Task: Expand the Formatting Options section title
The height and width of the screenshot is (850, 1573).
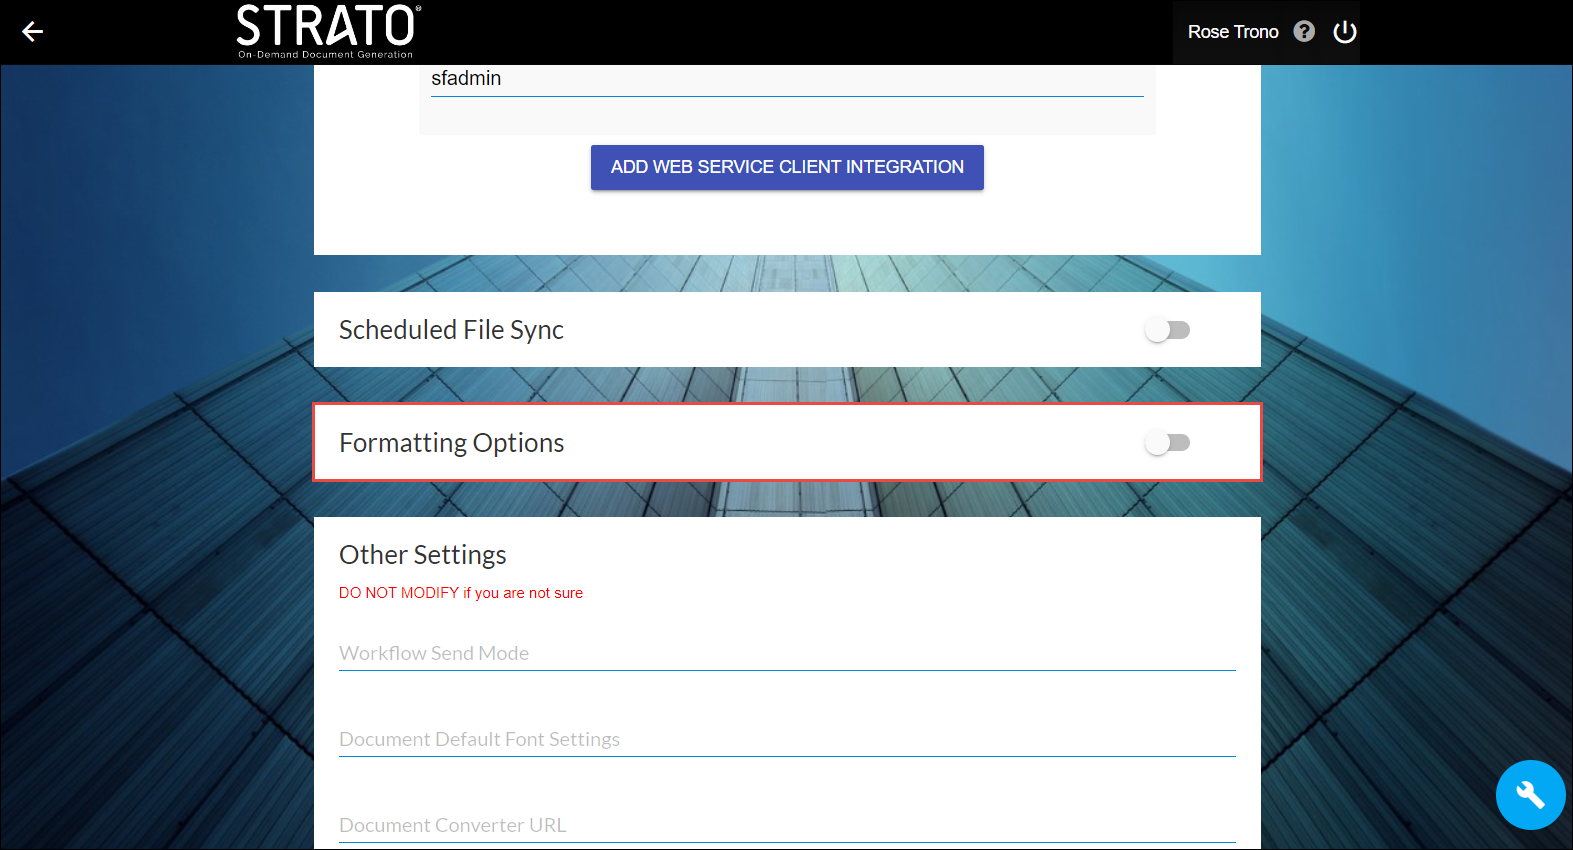Action: point(451,443)
